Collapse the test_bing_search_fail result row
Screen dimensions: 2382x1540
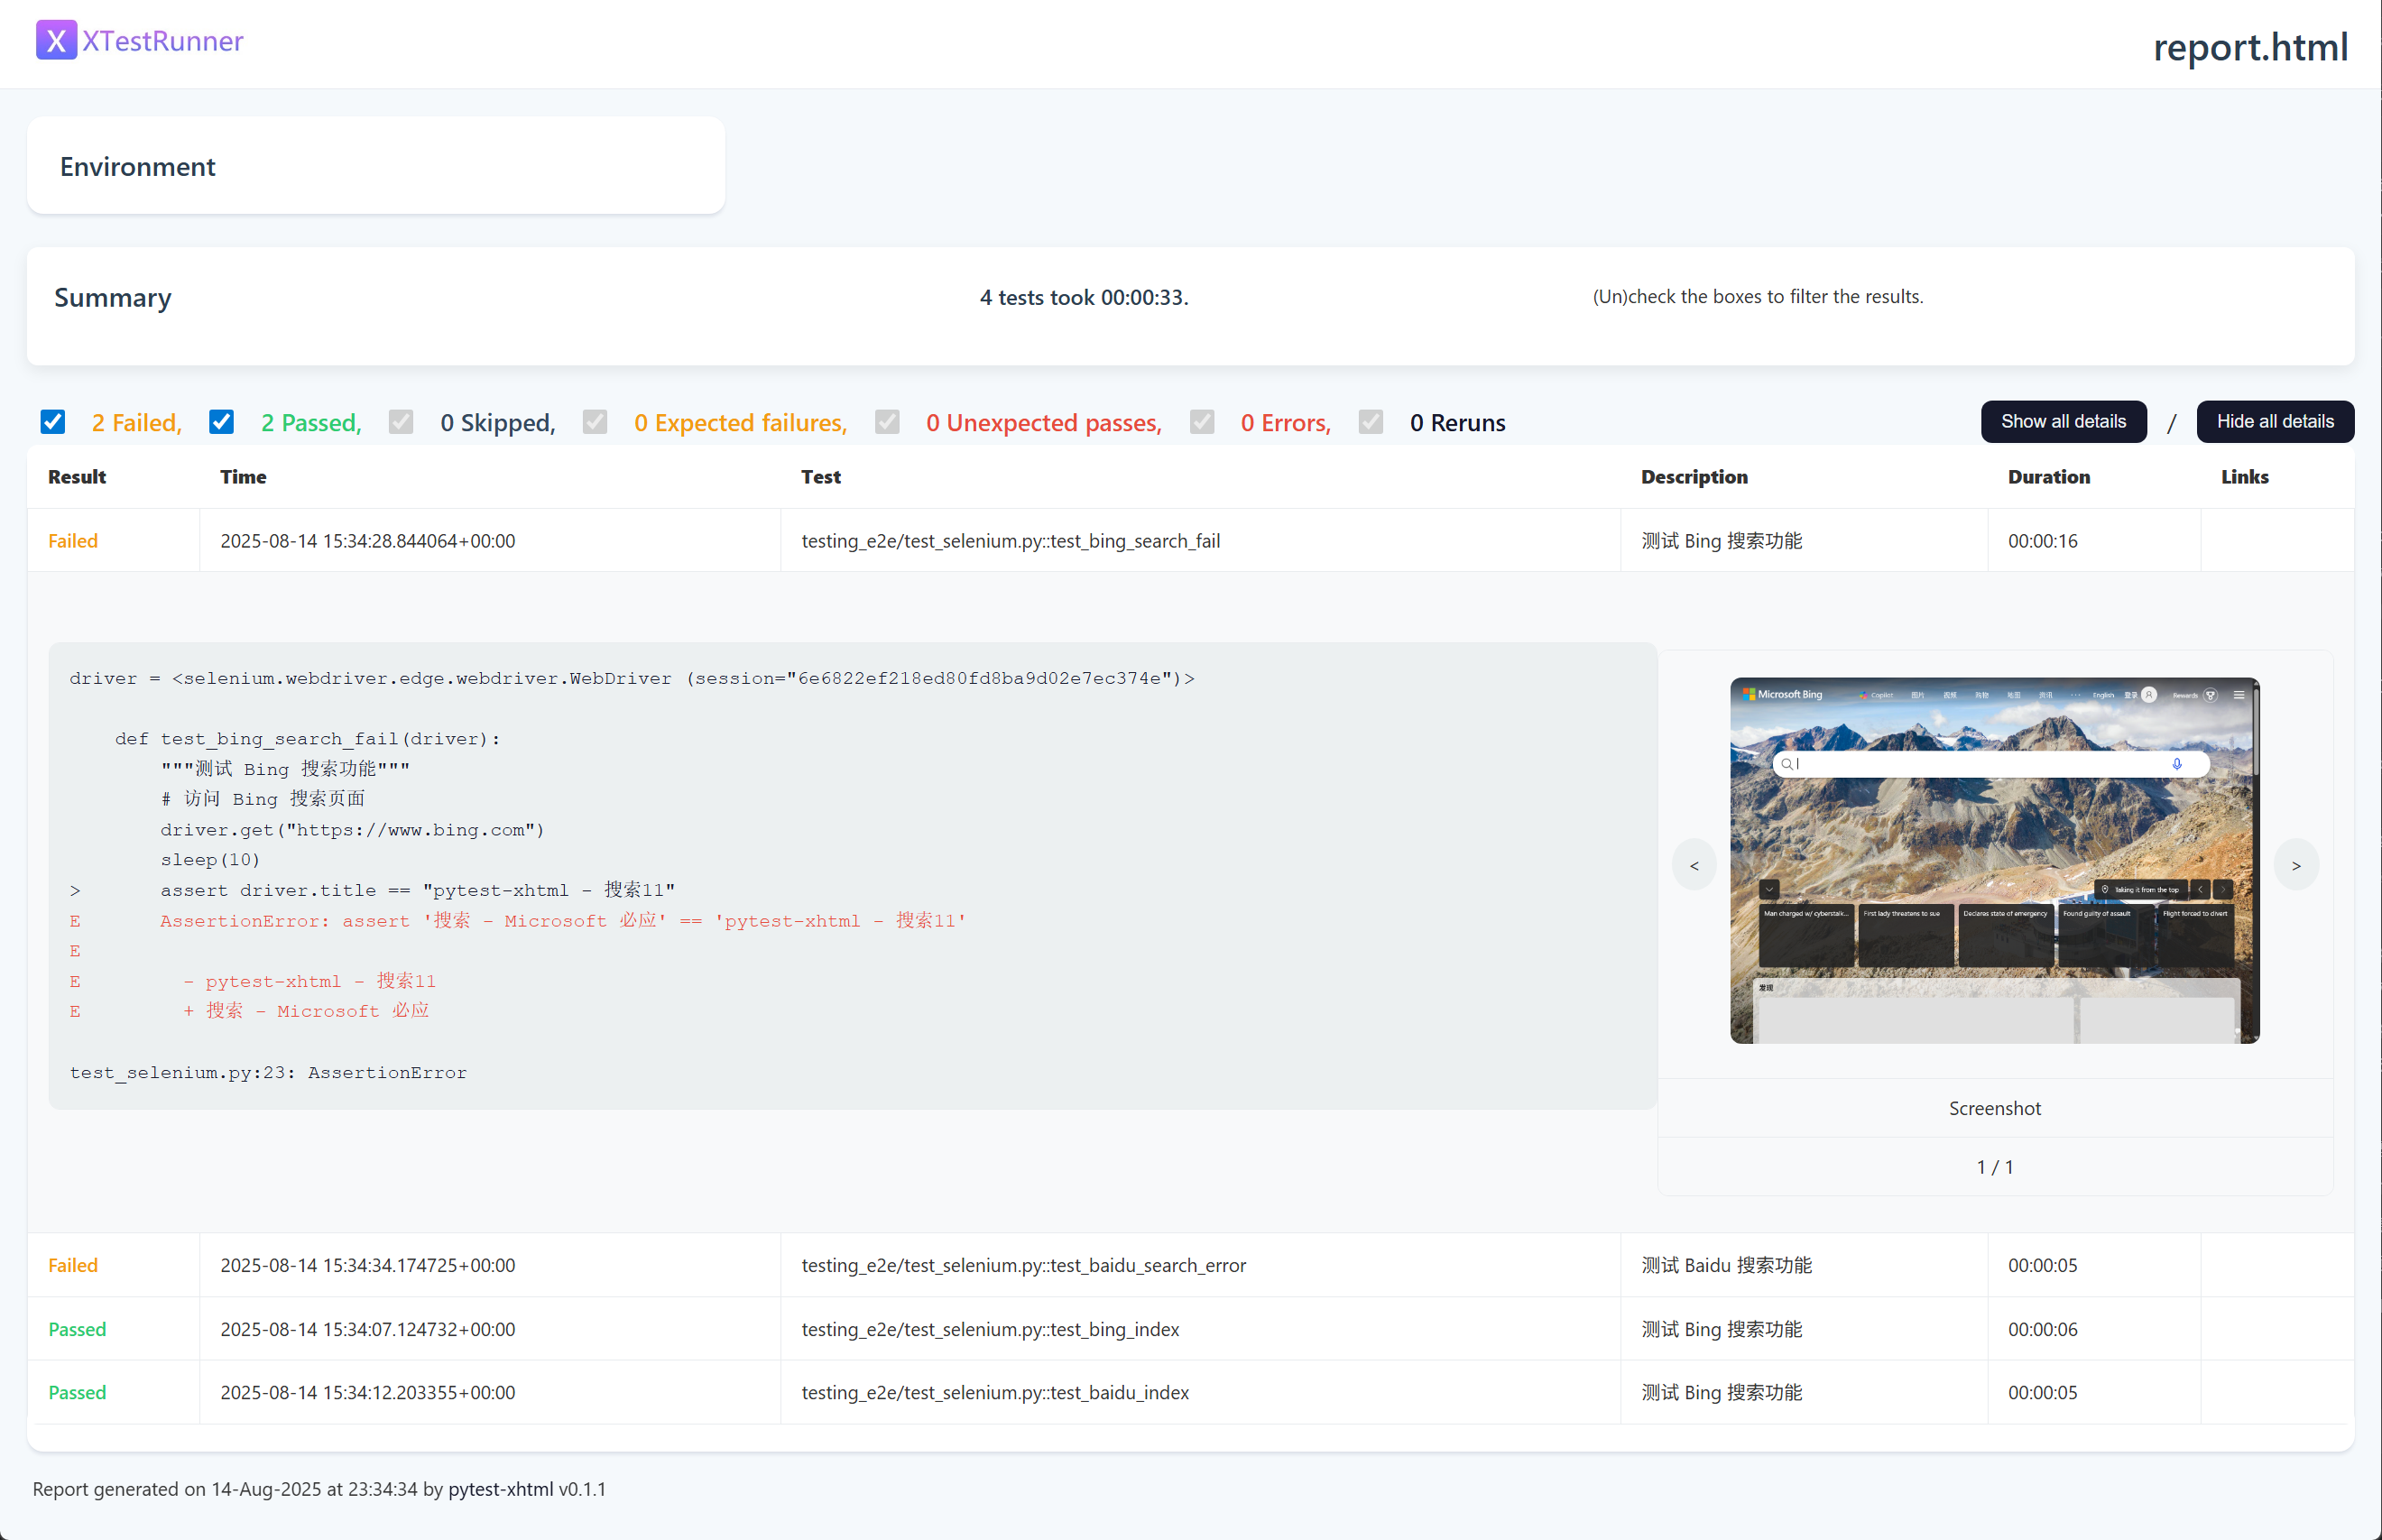(x=1010, y=541)
